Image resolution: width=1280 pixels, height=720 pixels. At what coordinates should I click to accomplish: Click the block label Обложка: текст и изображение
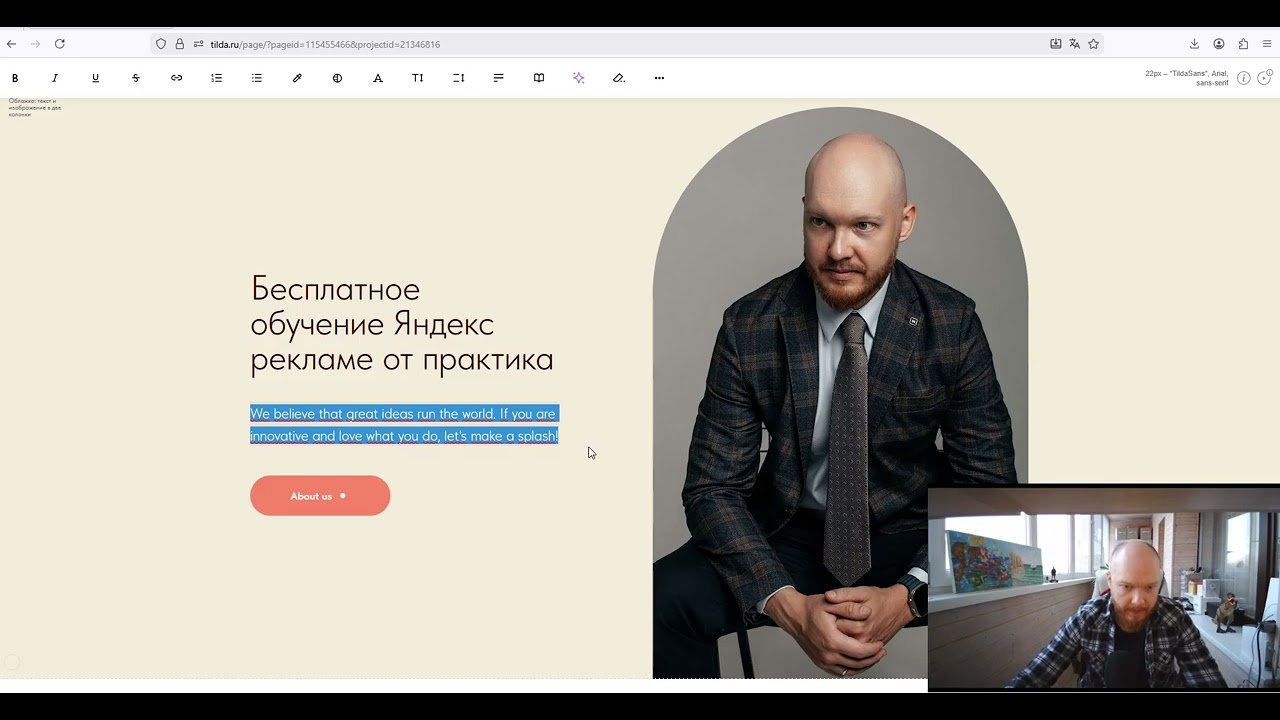tap(35, 108)
